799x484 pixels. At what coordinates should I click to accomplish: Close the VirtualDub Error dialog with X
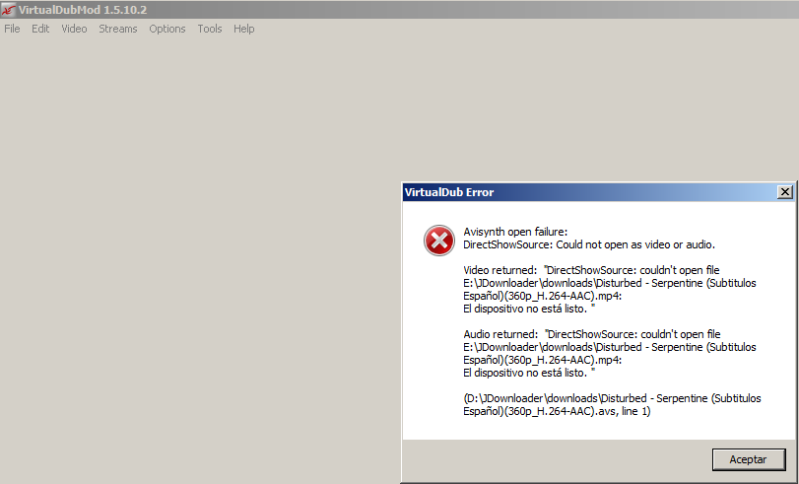click(785, 192)
